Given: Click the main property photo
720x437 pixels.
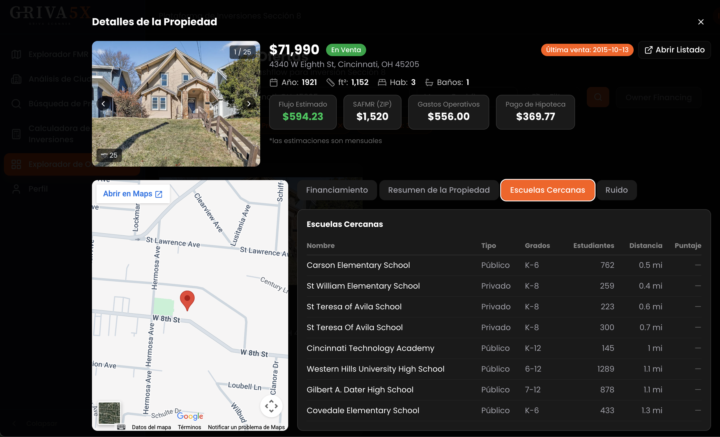Looking at the screenshot, I should click(176, 104).
